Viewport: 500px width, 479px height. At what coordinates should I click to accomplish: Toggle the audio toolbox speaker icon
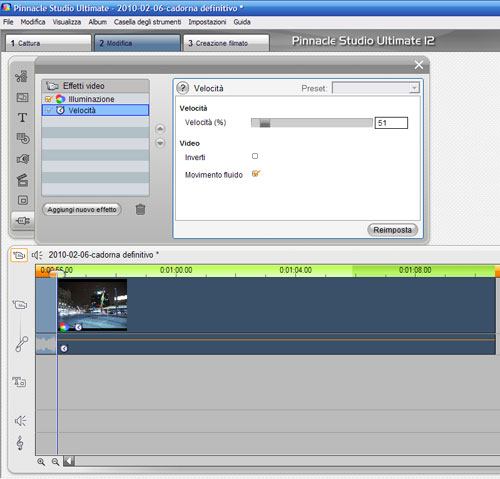coord(37,255)
